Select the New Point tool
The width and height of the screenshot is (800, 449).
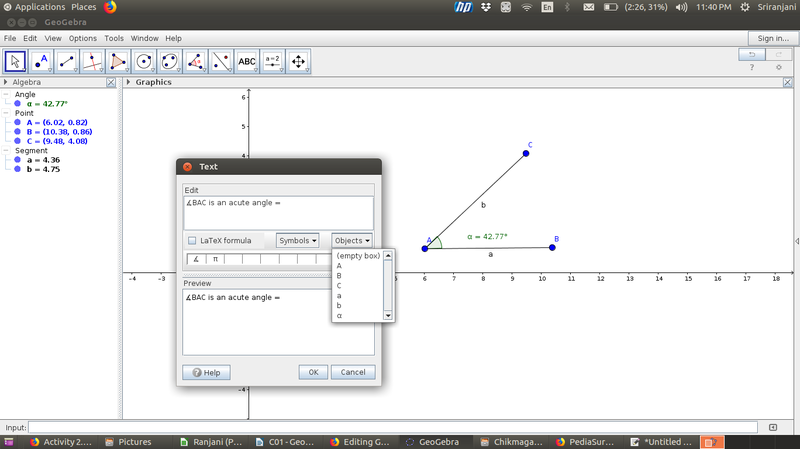(41, 62)
